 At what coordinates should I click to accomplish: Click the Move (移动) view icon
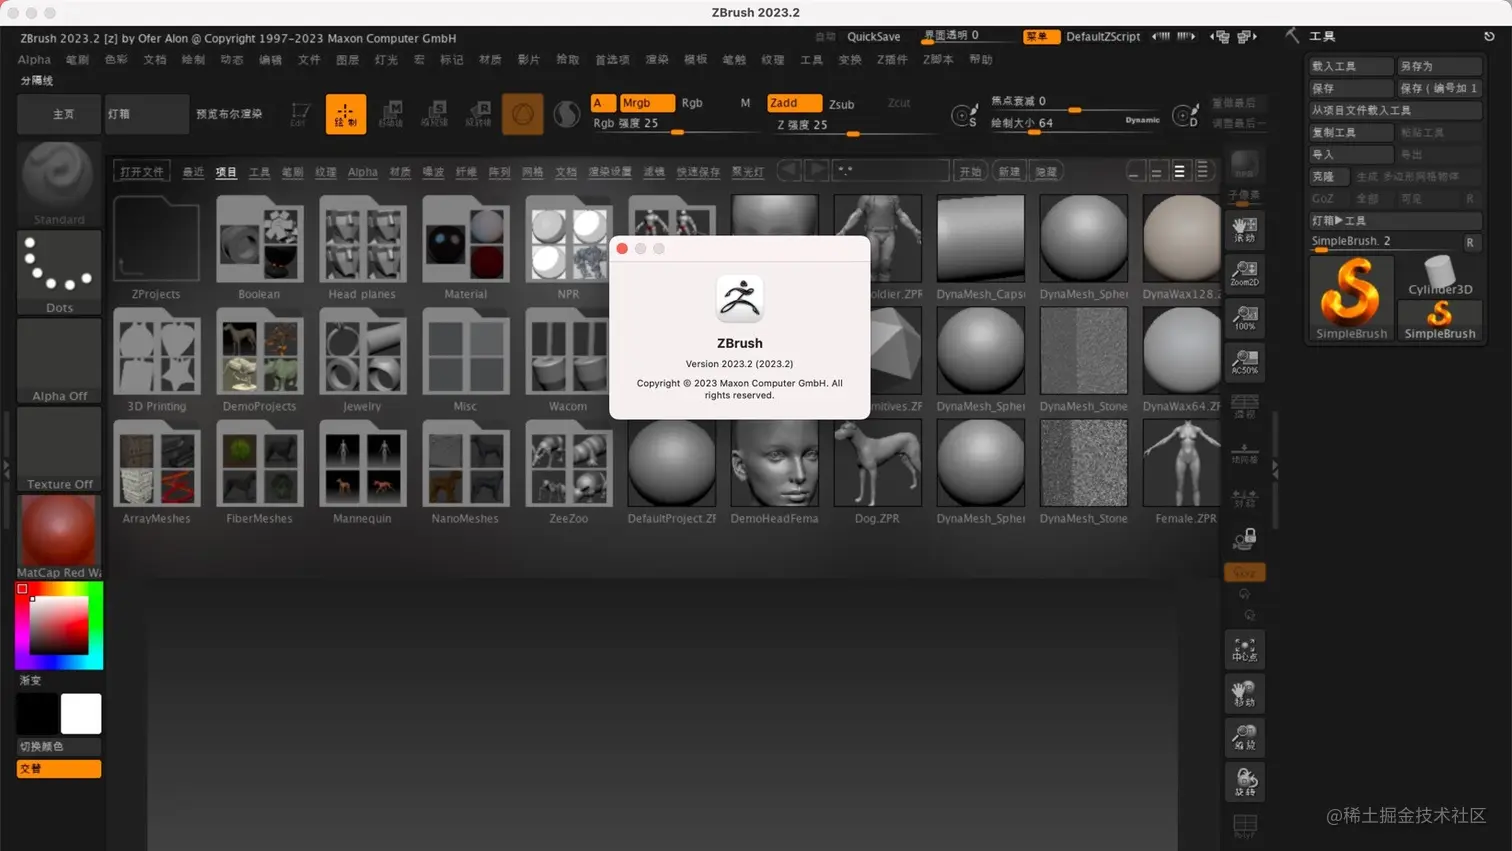[x=1245, y=694]
